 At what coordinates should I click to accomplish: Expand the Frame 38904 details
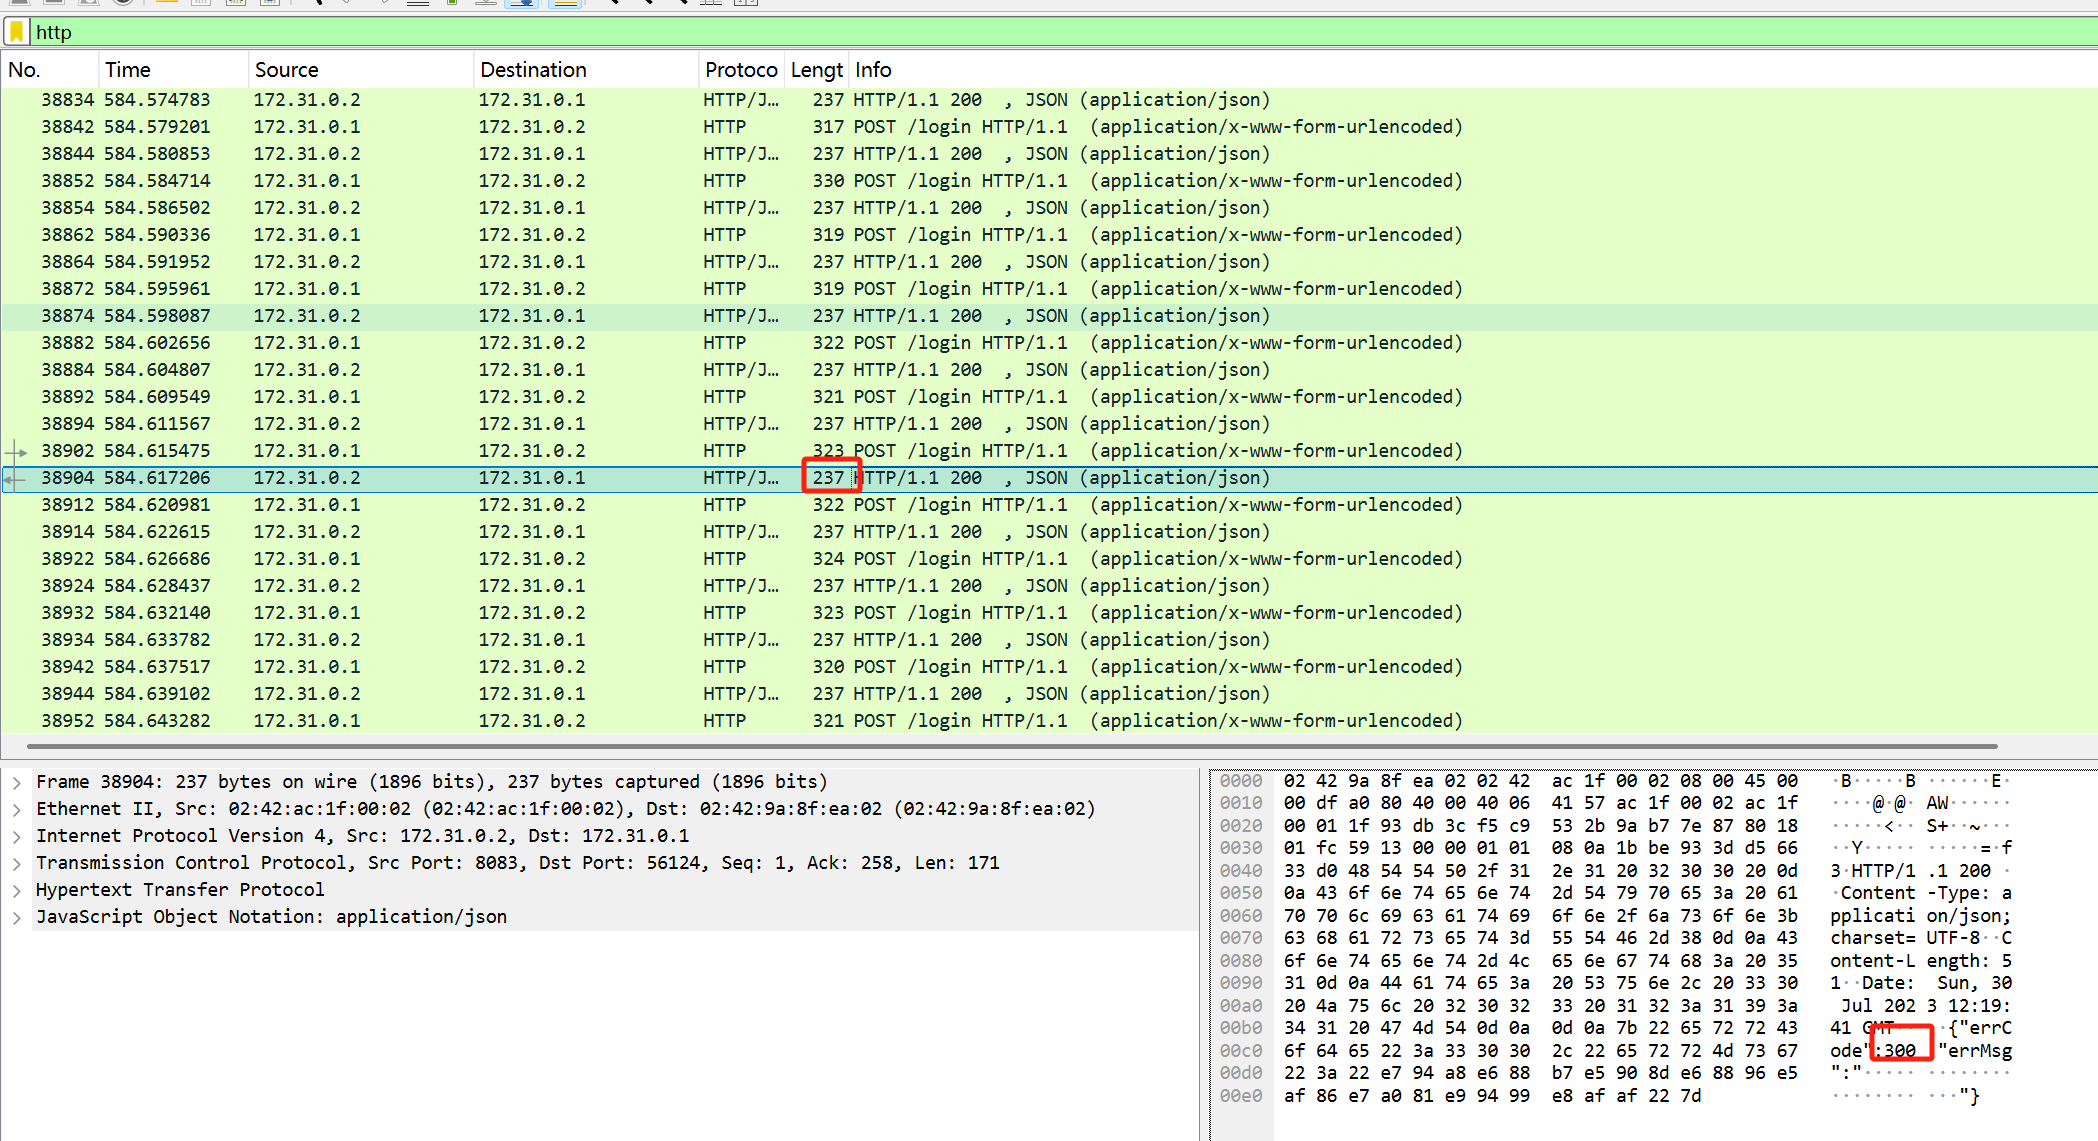pyautogui.click(x=17, y=782)
